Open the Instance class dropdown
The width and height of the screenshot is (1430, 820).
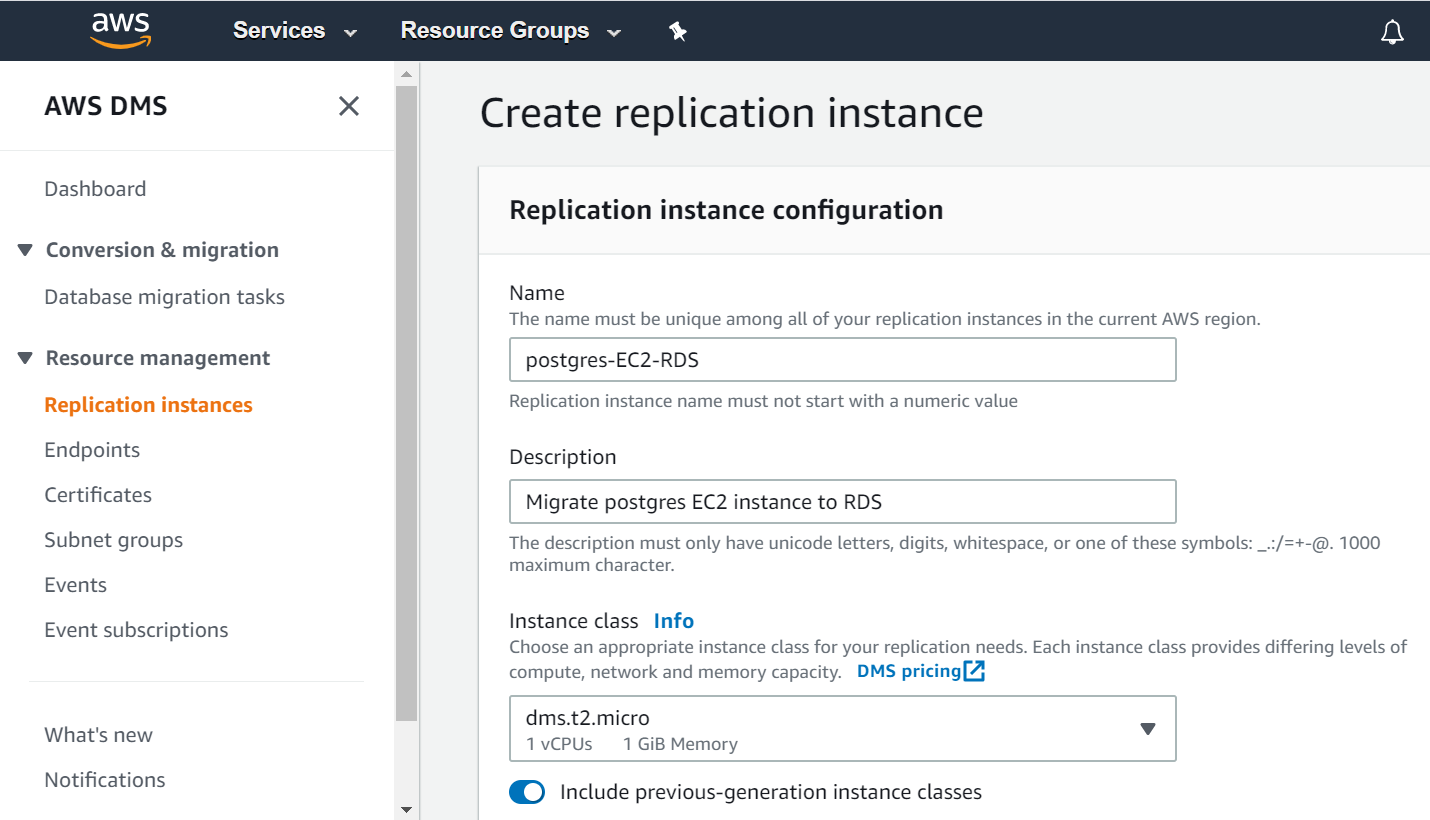click(842, 729)
